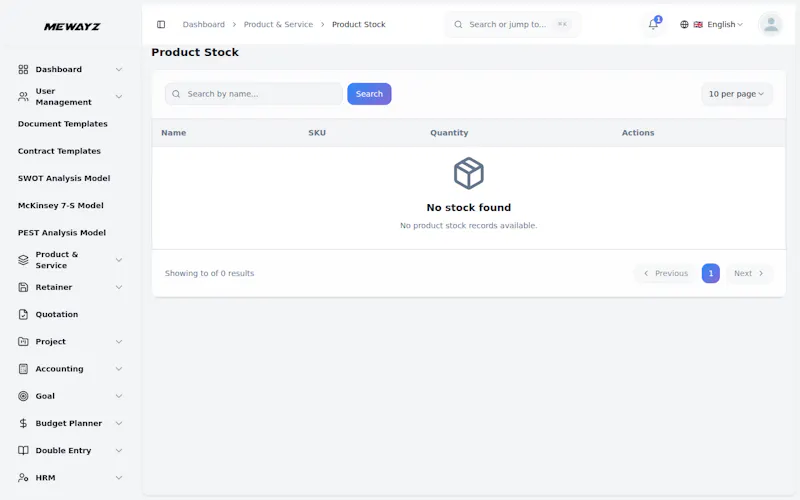This screenshot has width=800, height=500.
Task: Expand the Accounting chevron
Action: pyautogui.click(x=119, y=369)
